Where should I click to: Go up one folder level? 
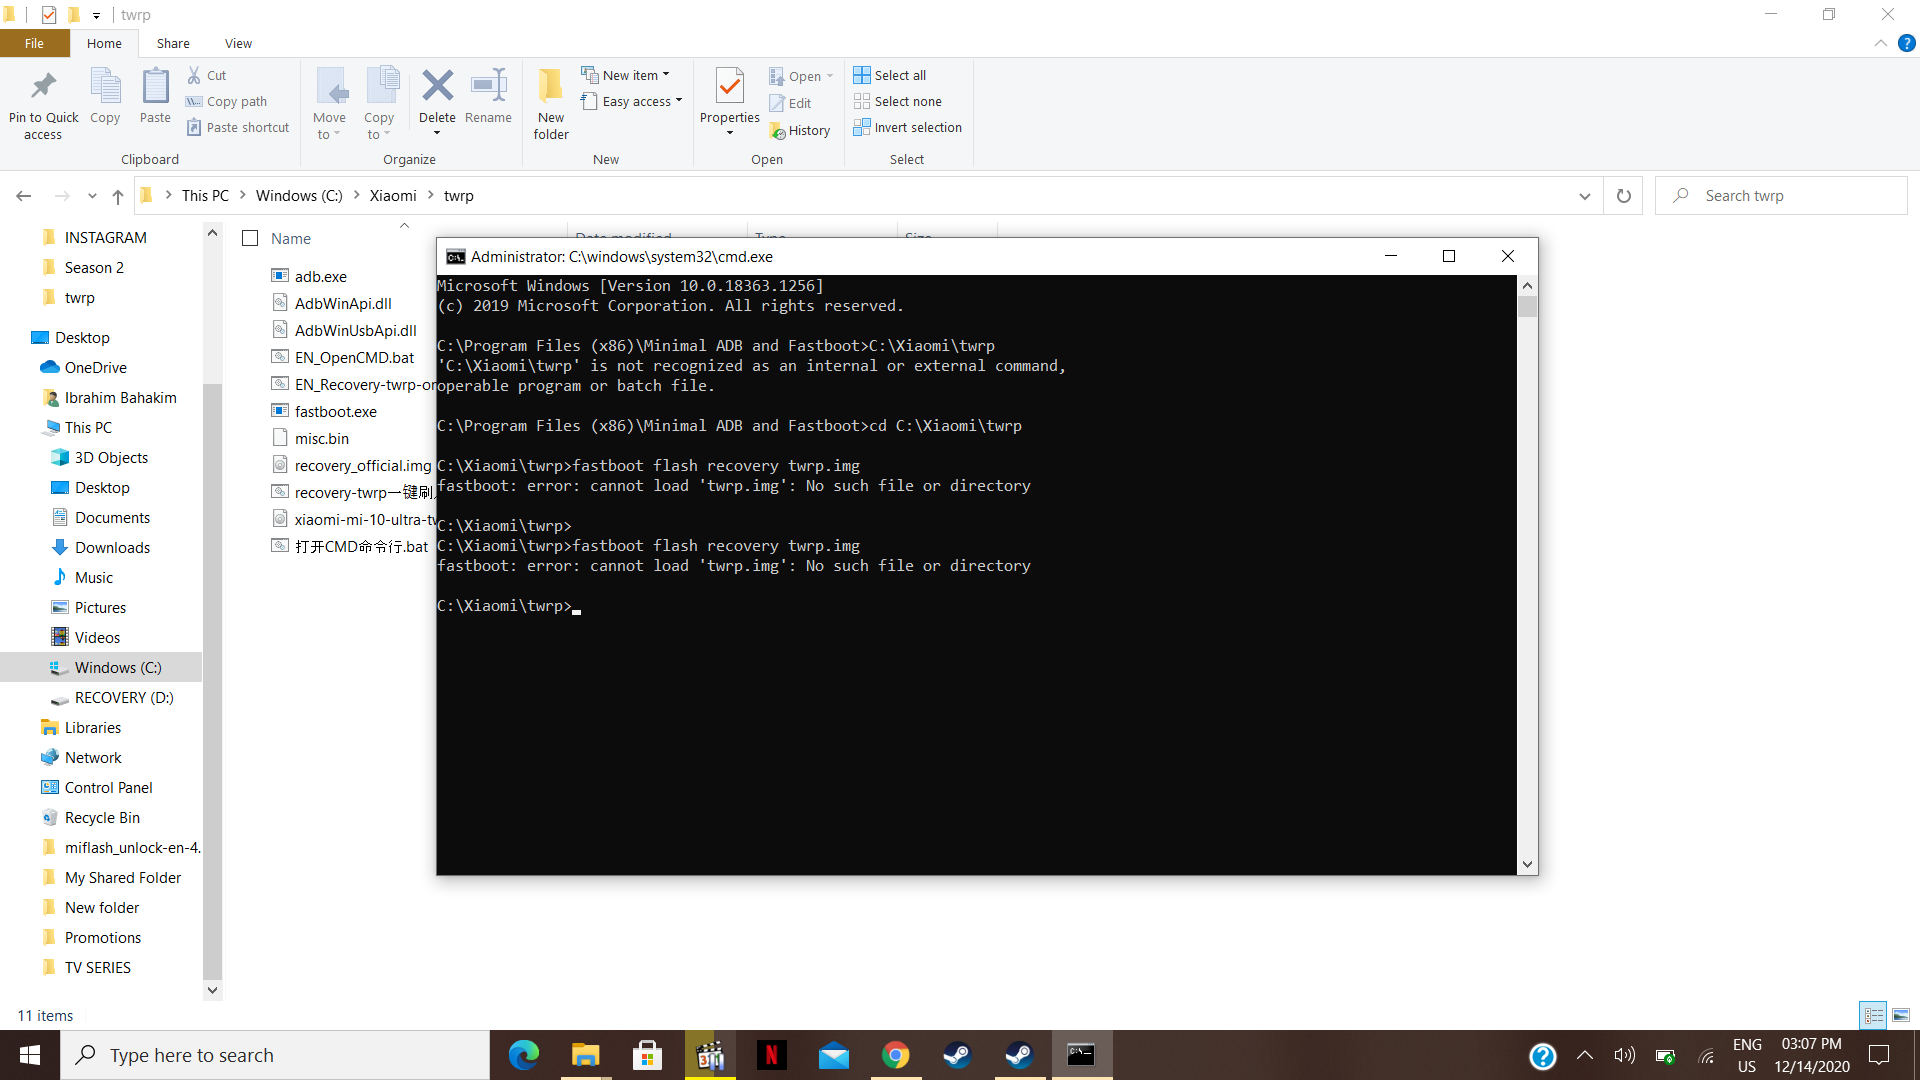pyautogui.click(x=118, y=196)
